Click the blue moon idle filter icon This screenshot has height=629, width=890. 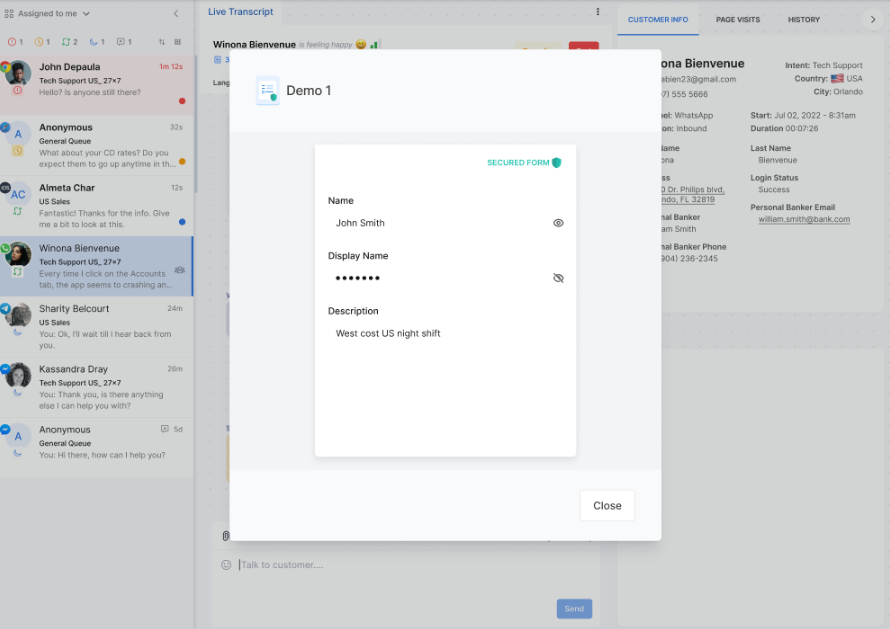pos(92,42)
